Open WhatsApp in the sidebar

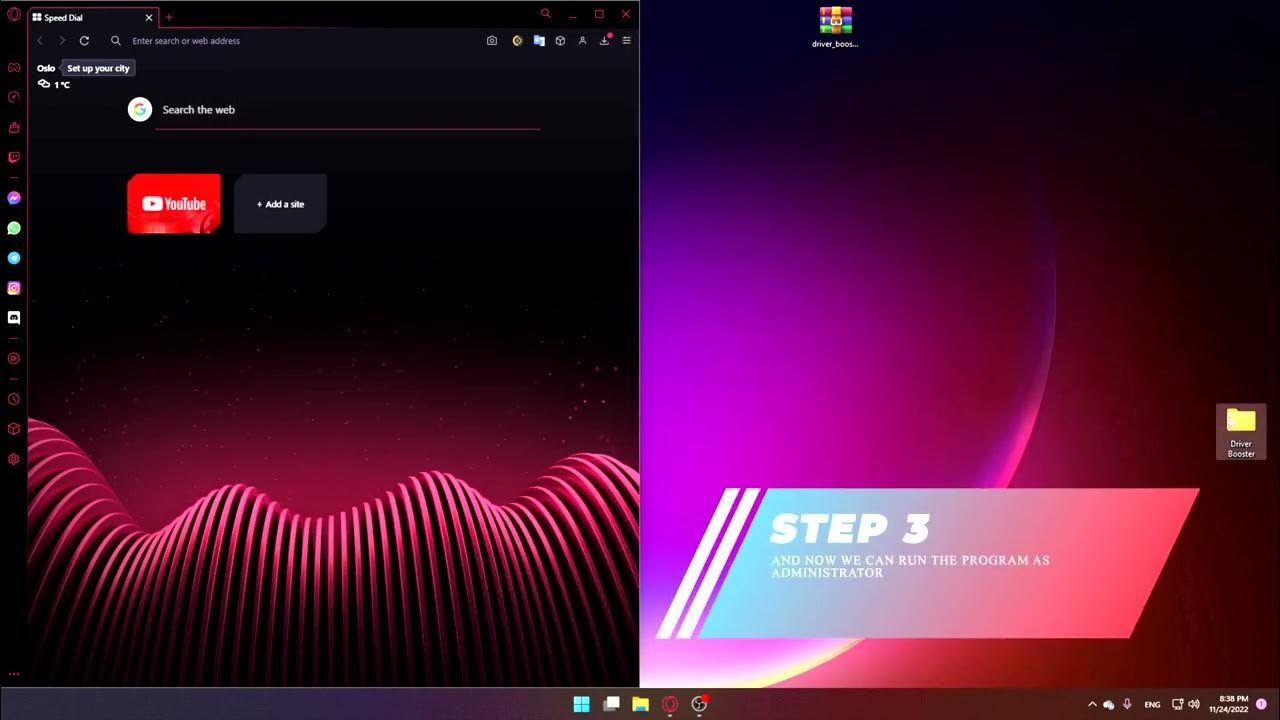(x=14, y=228)
